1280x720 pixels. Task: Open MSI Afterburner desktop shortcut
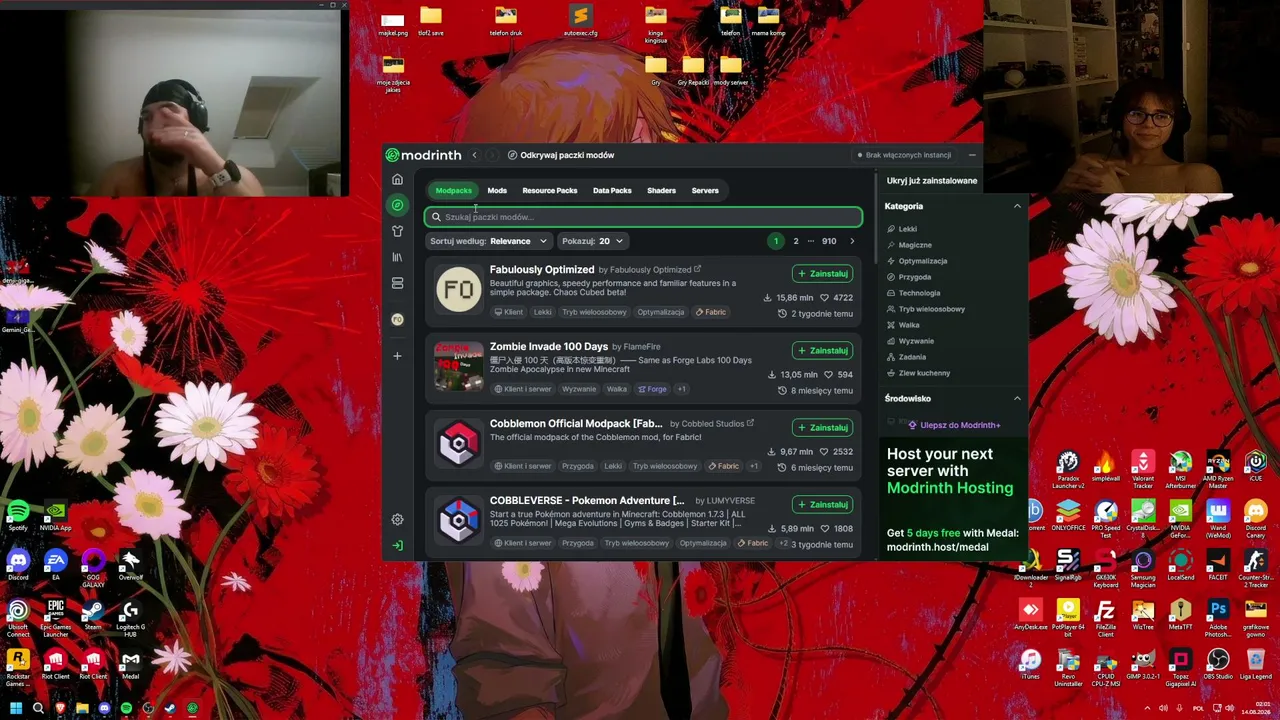pyautogui.click(x=1181, y=470)
